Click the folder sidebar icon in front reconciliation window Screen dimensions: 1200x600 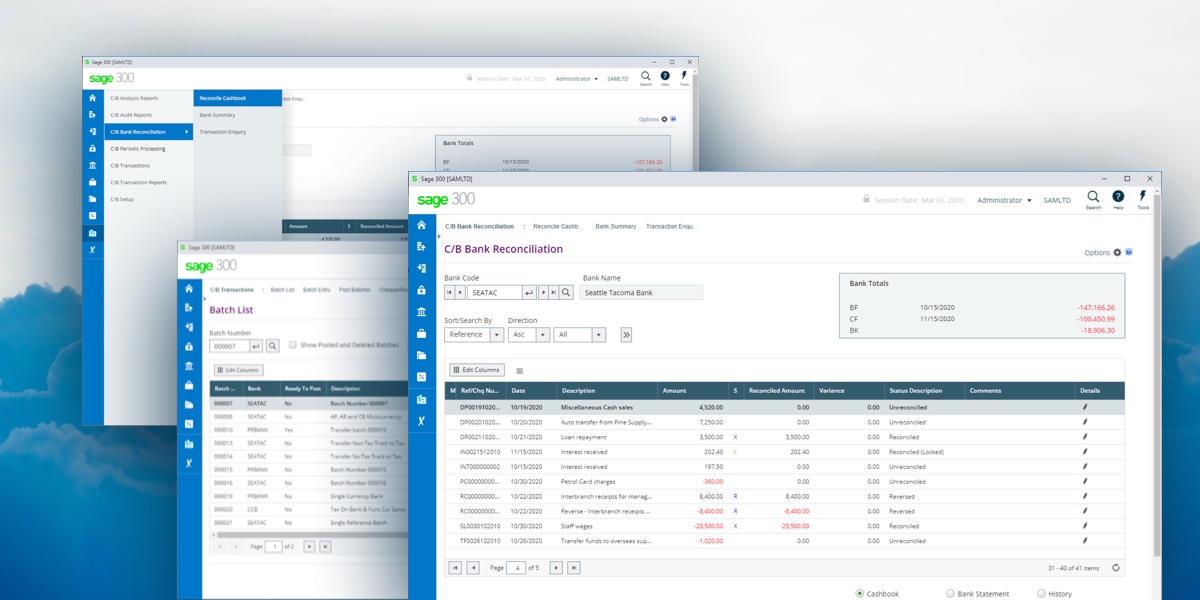pos(421,356)
